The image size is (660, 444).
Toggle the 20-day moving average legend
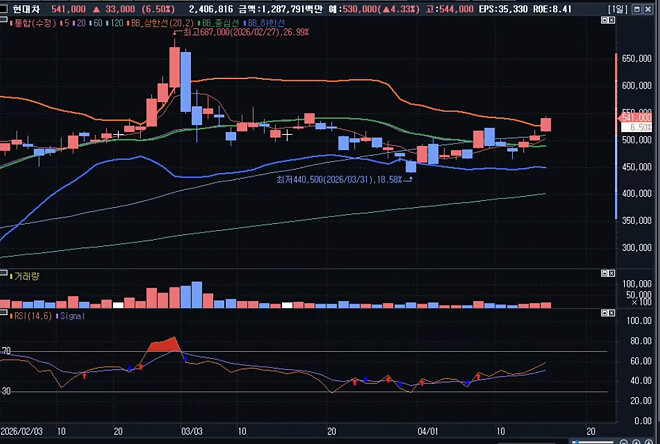79,21
